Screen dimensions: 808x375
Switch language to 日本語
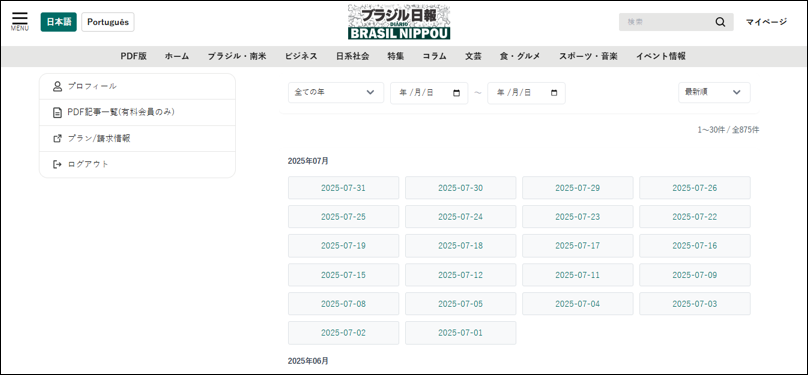[x=59, y=22]
